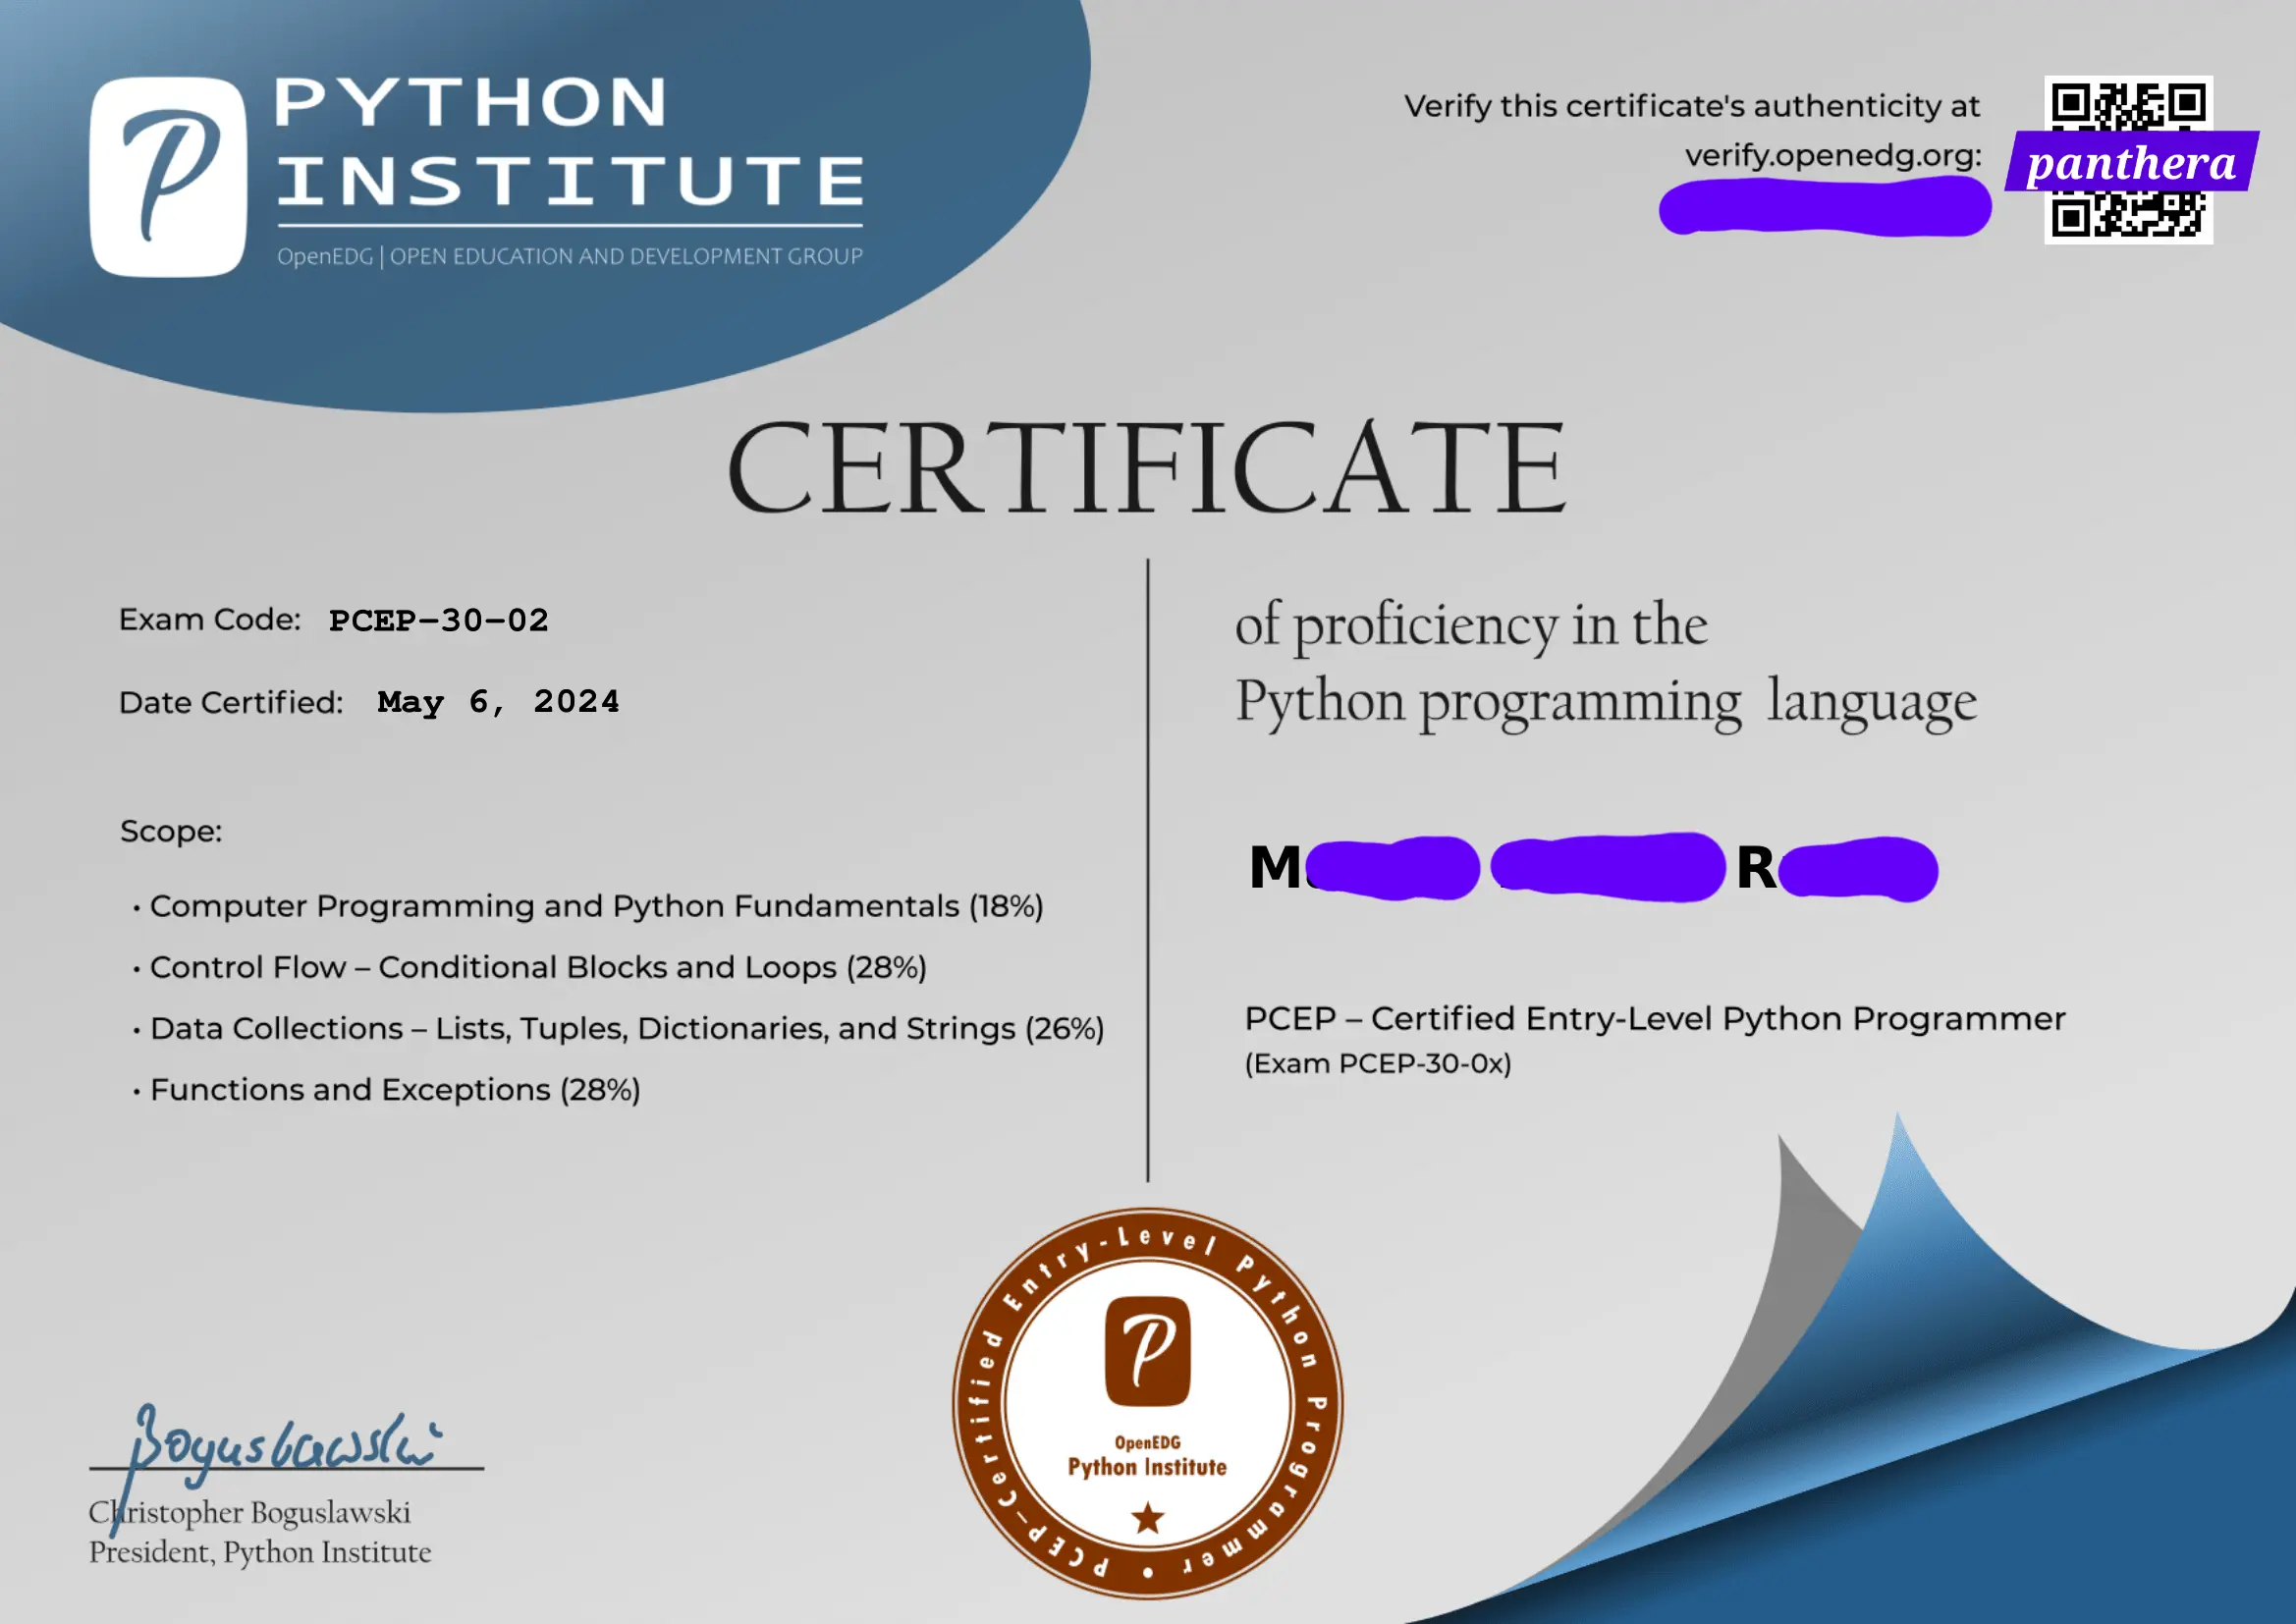2296x1624 pixels.
Task: Click 'Computer Programming and Python Fundamentals (18%)'
Action: [x=596, y=906]
